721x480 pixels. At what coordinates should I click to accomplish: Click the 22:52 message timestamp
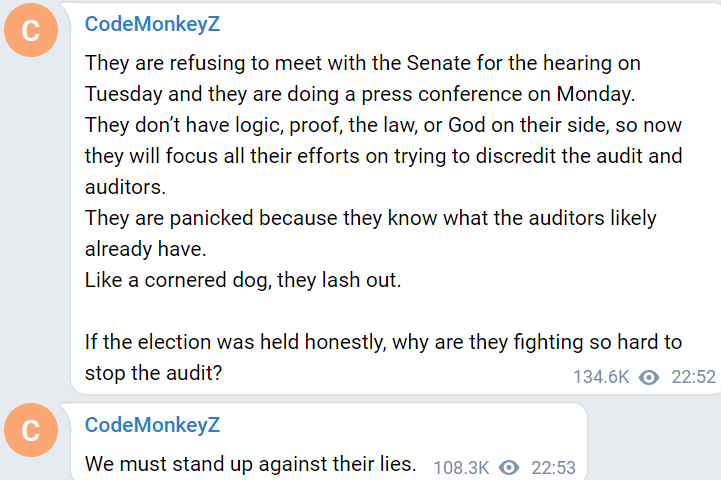pyautogui.click(x=693, y=377)
